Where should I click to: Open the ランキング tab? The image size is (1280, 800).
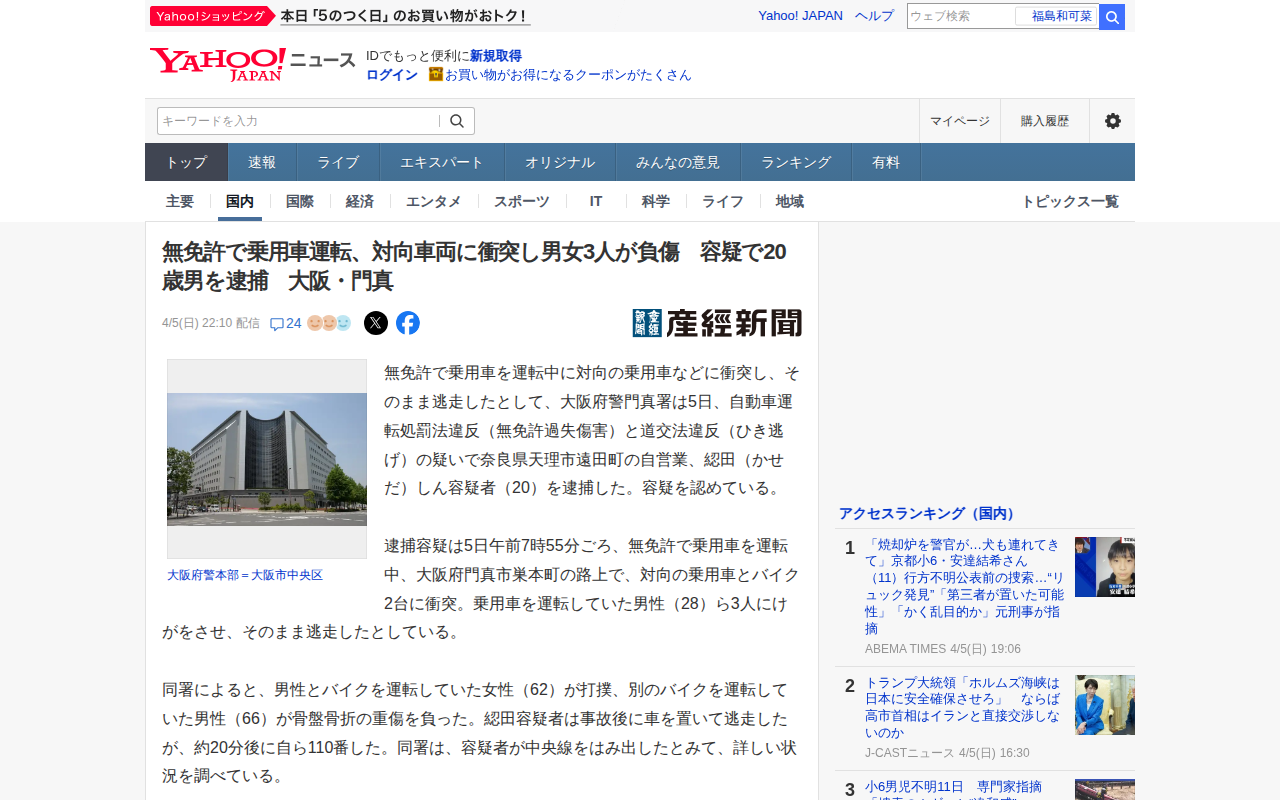[x=796, y=162]
